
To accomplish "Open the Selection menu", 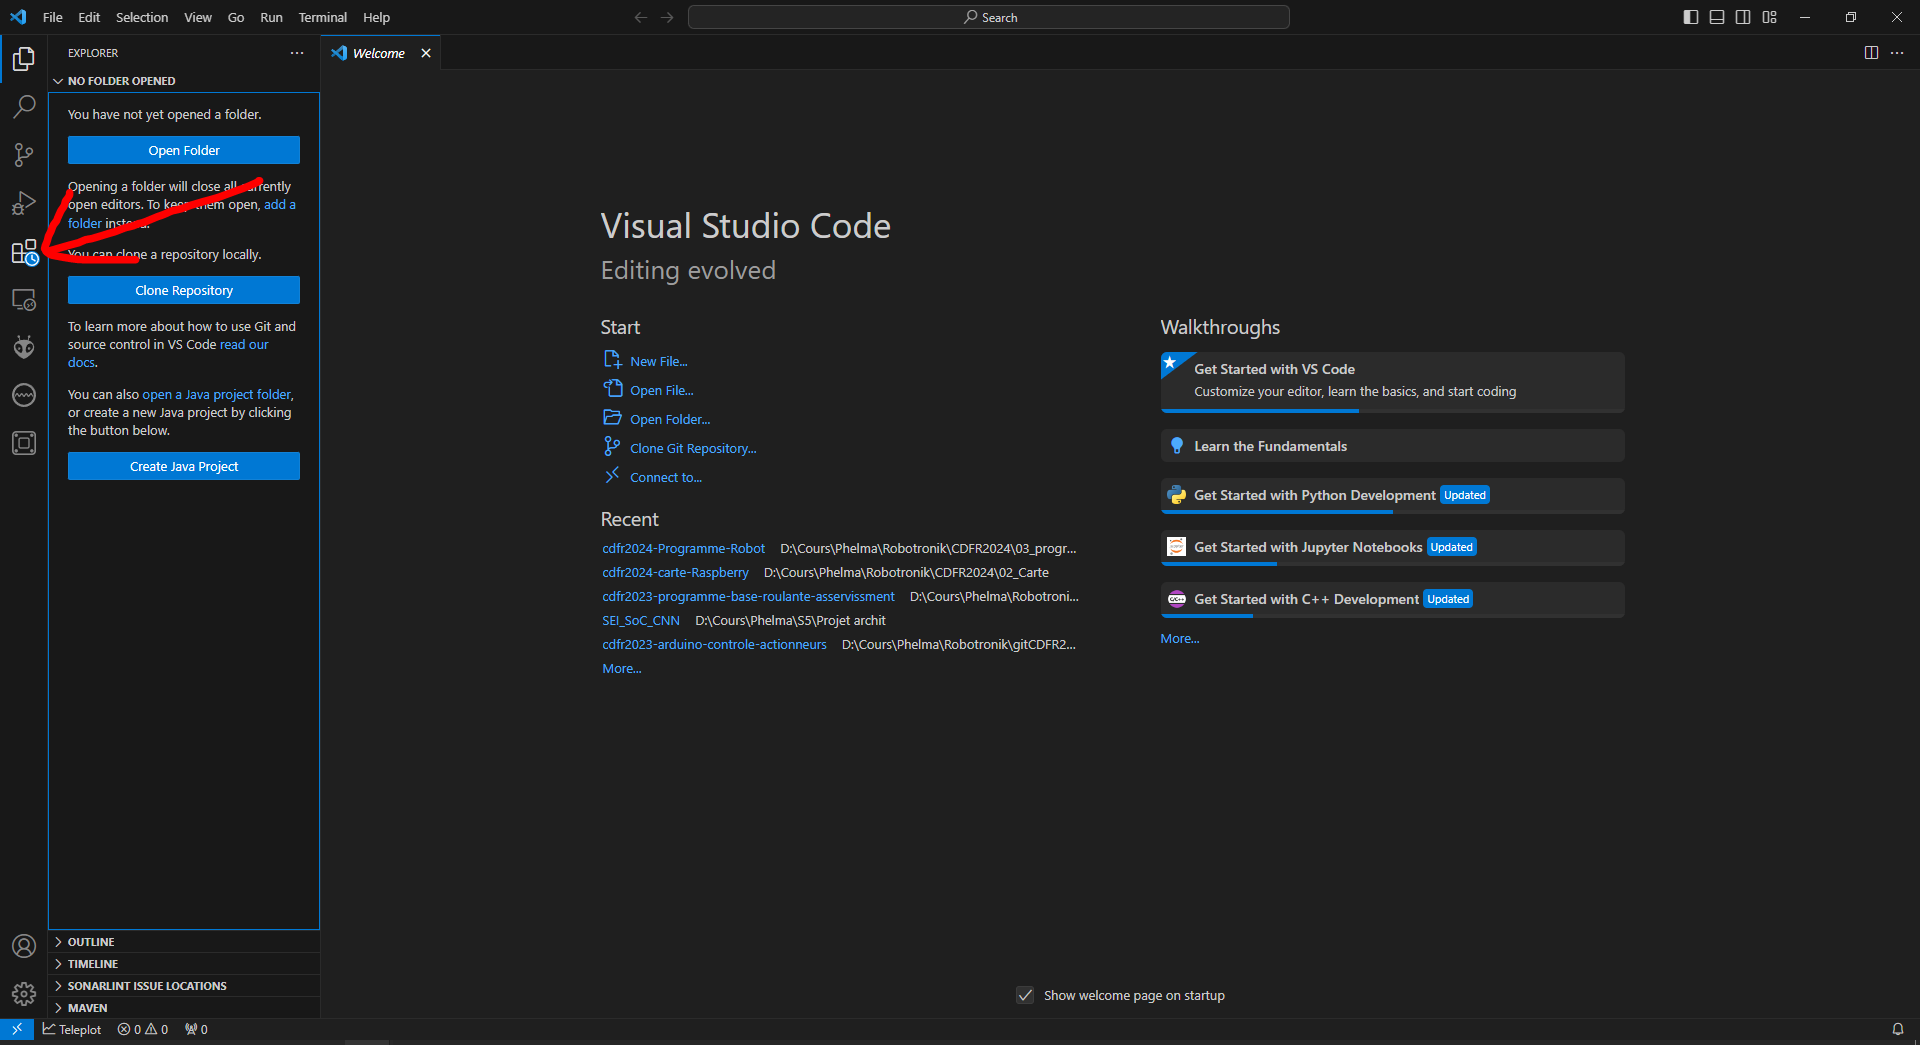I will 142,17.
